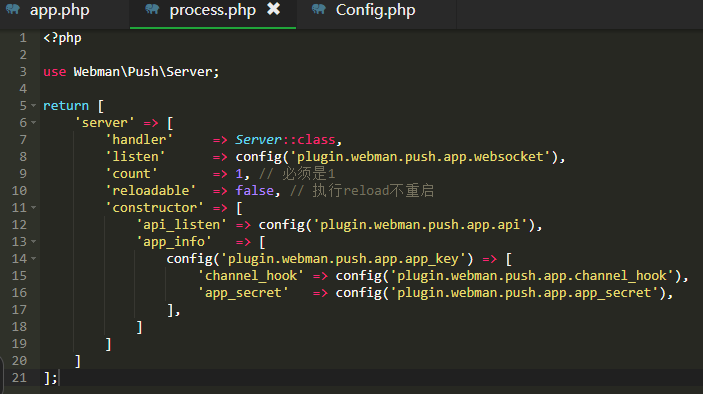
Task: Click the PHP elephant icon on app.php tab
Action: tap(13, 9)
